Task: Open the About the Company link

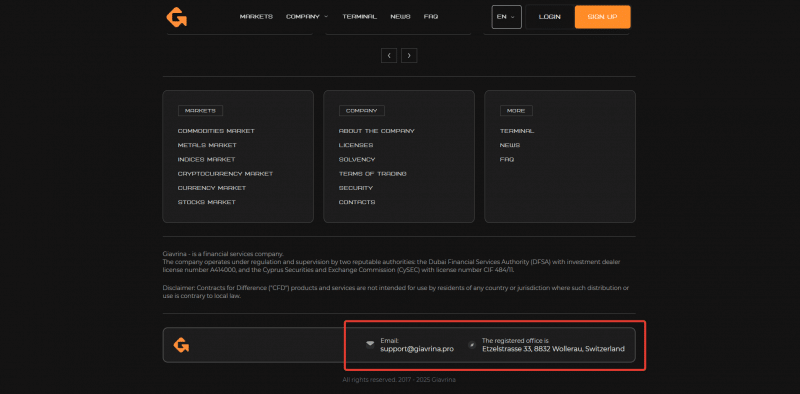Action: tap(377, 131)
